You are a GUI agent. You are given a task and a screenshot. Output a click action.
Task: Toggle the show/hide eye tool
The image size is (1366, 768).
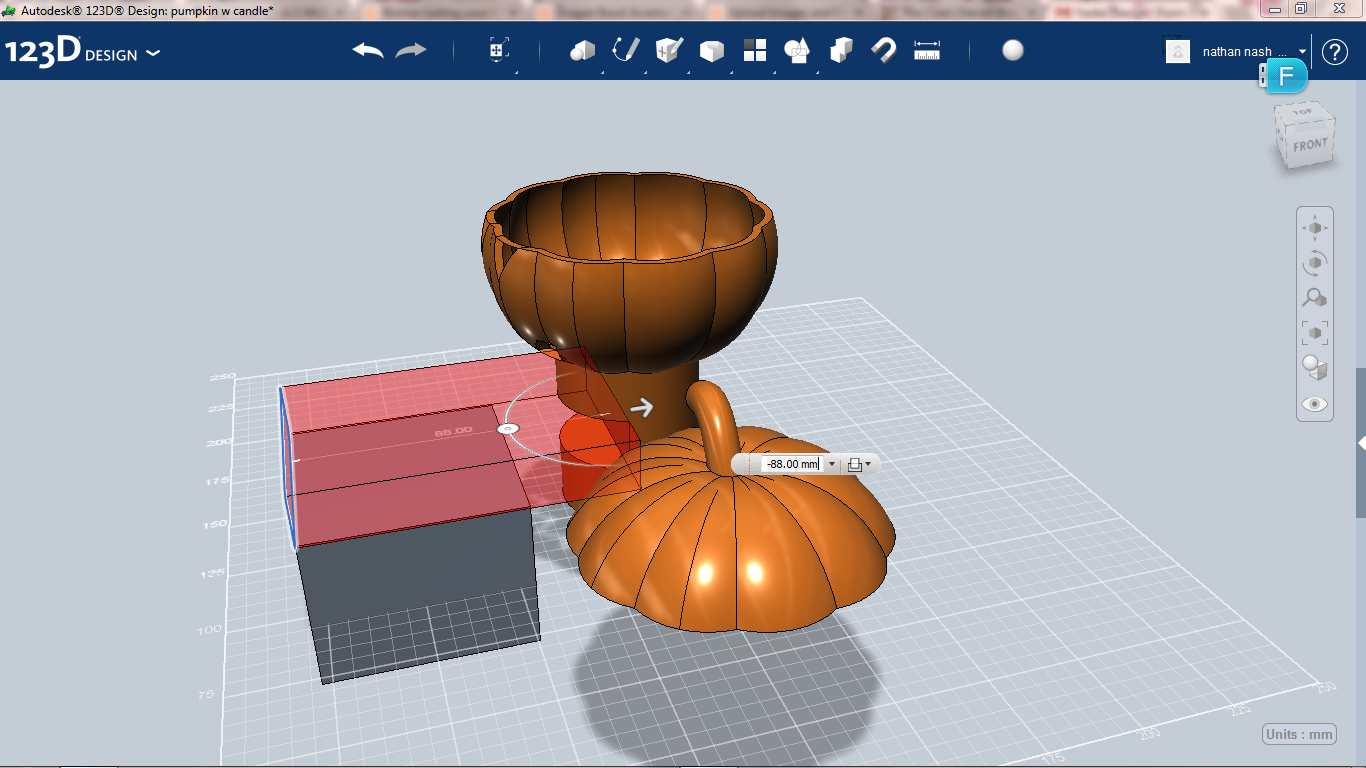click(1315, 404)
